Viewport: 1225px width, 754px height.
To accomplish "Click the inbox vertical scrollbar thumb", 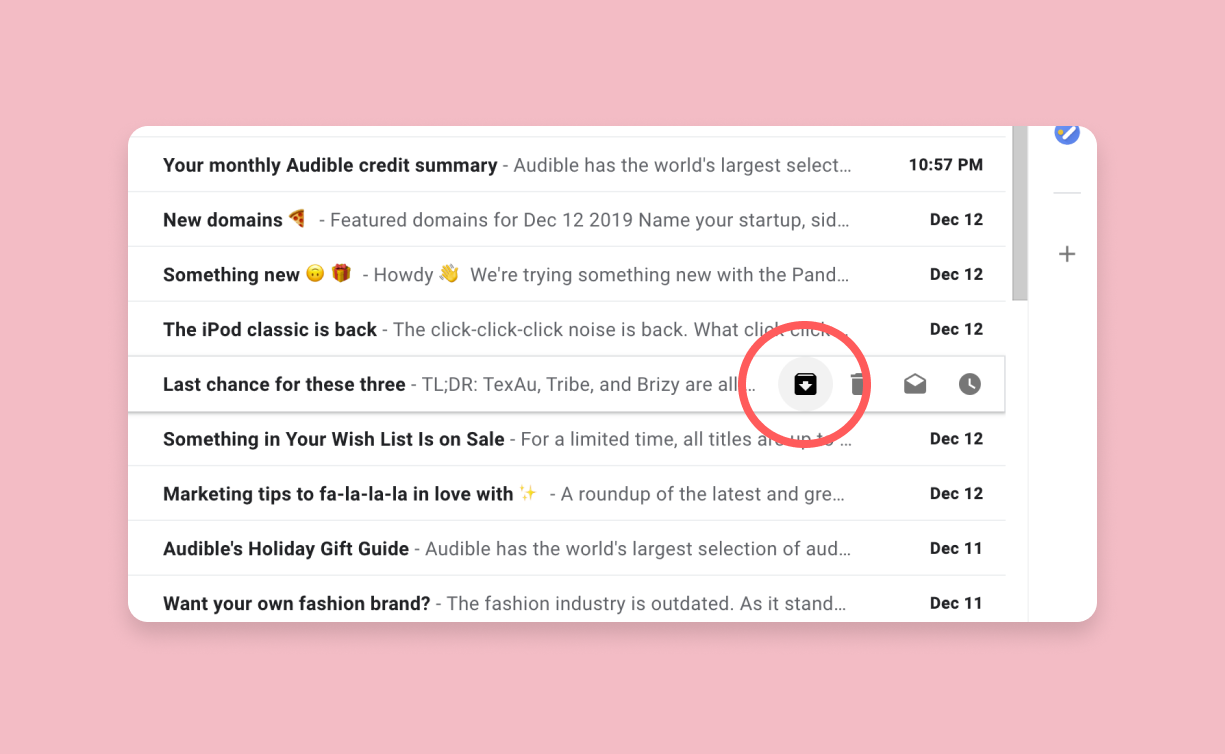I will pyautogui.click(x=1020, y=213).
